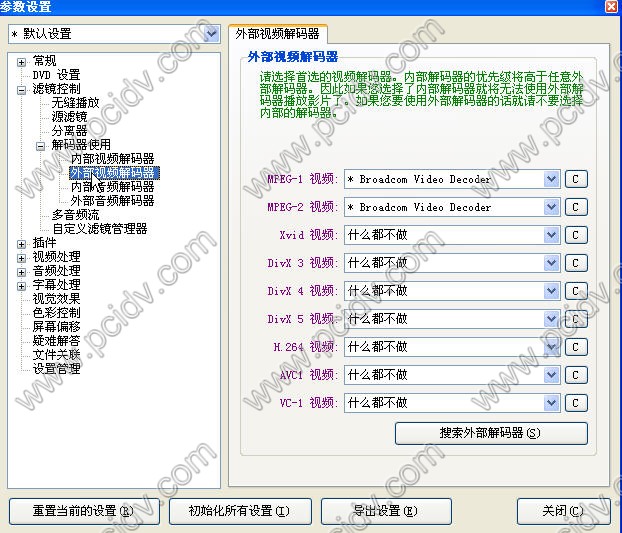622x533 pixels.
Task: Select 视觉效果 in the tree
Action: coord(56,299)
